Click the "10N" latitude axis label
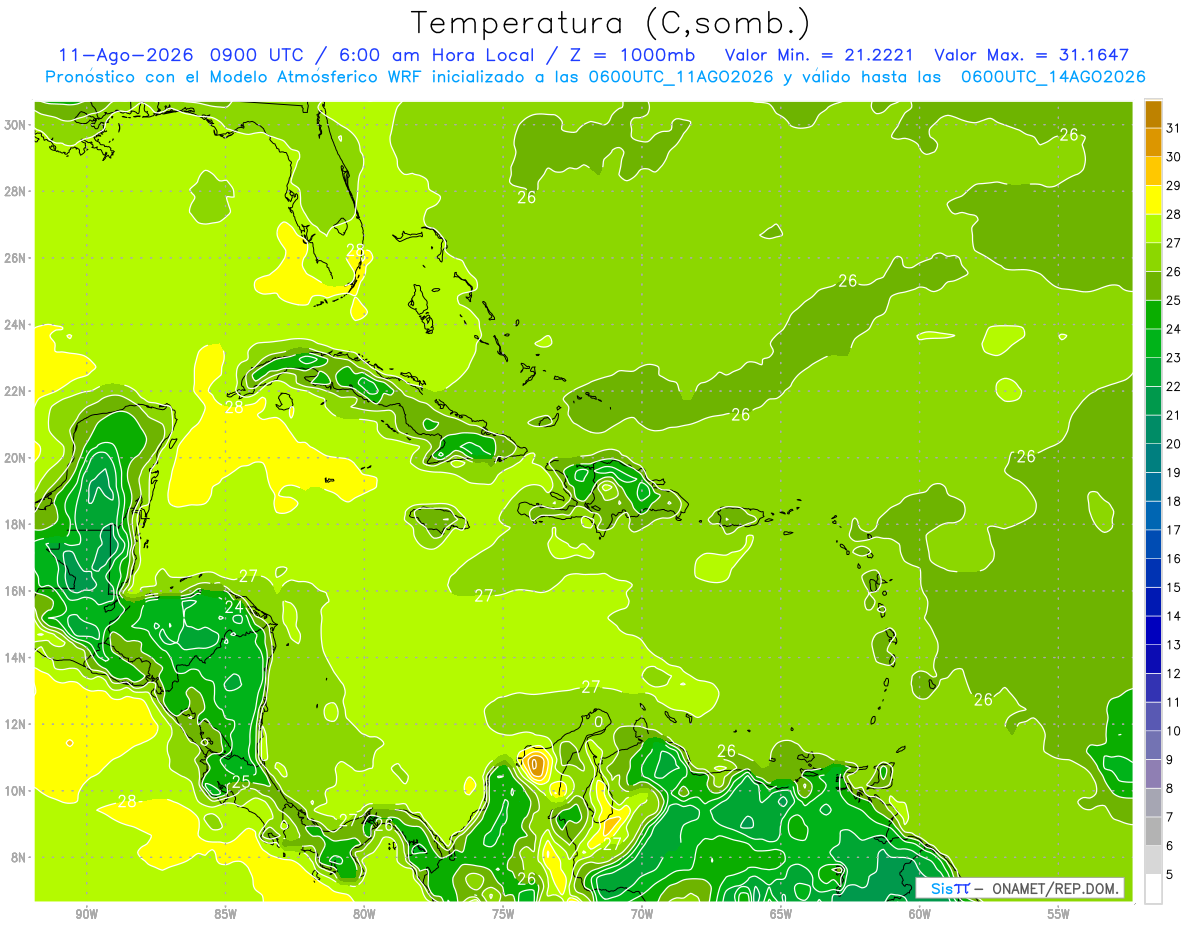1200x927 pixels. [x=16, y=791]
